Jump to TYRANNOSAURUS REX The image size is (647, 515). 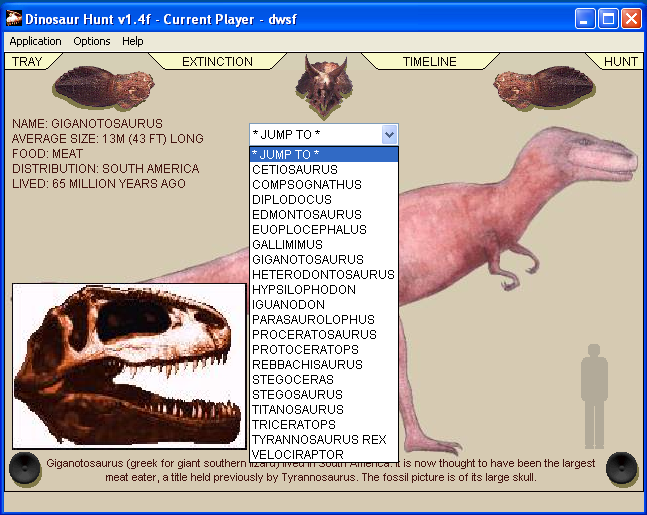324,439
